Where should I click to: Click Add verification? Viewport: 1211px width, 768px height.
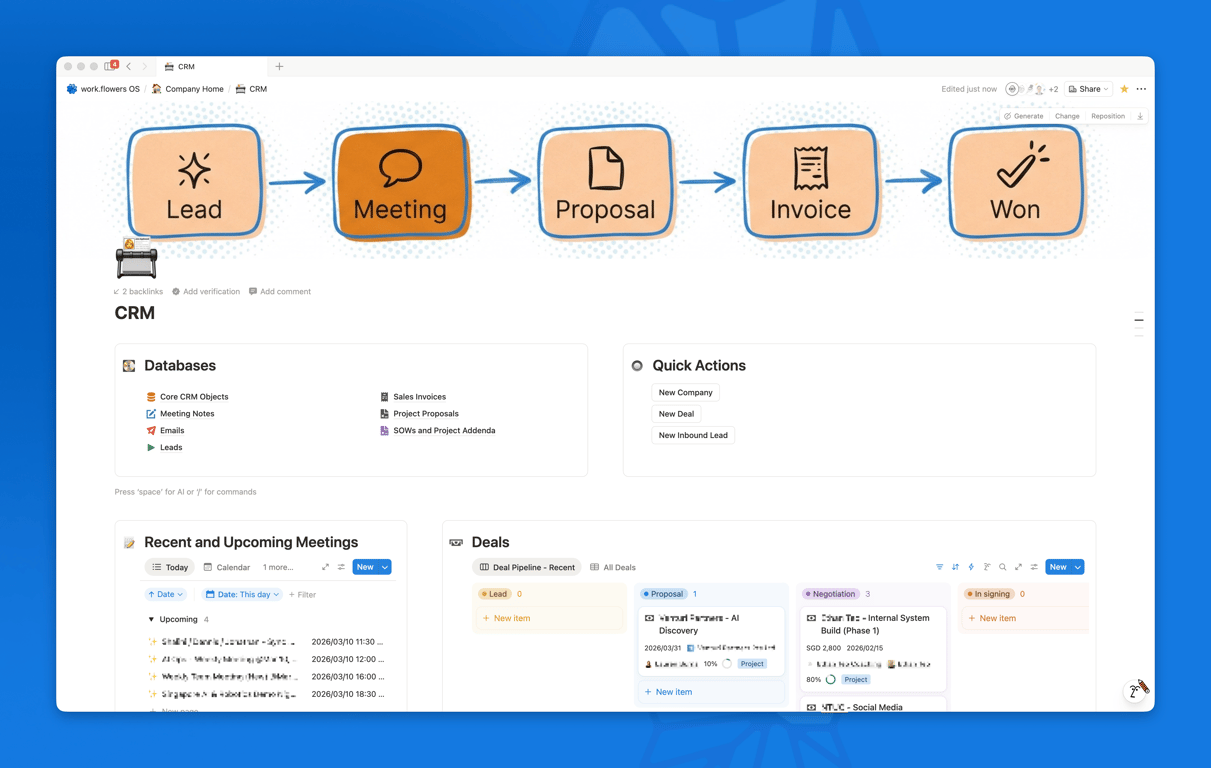206,291
